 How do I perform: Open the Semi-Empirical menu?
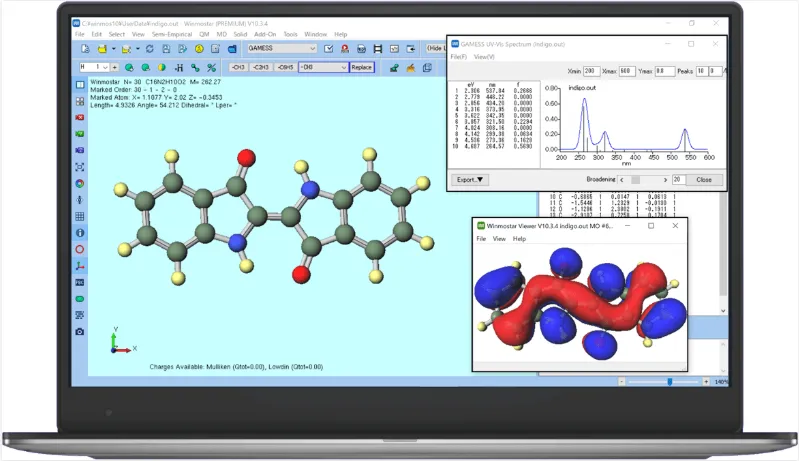(x=172, y=35)
